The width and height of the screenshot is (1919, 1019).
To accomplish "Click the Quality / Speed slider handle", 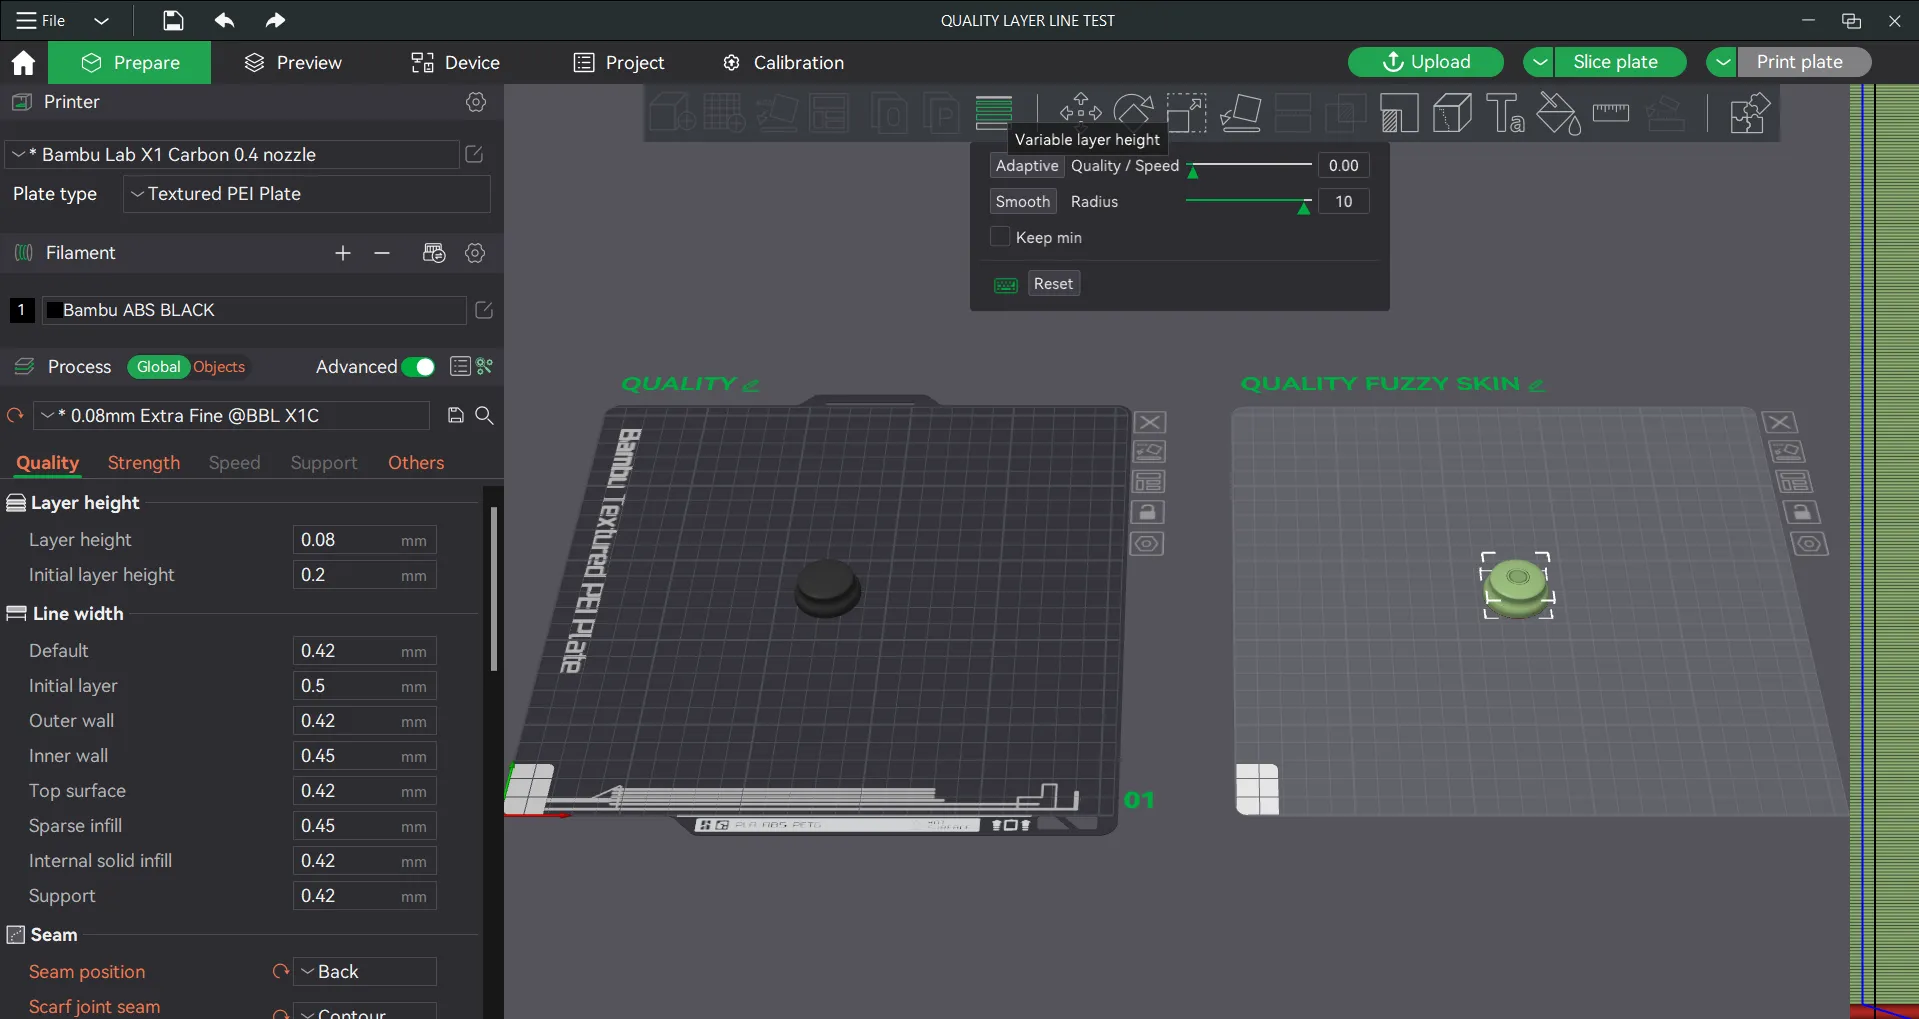I will click(1193, 171).
